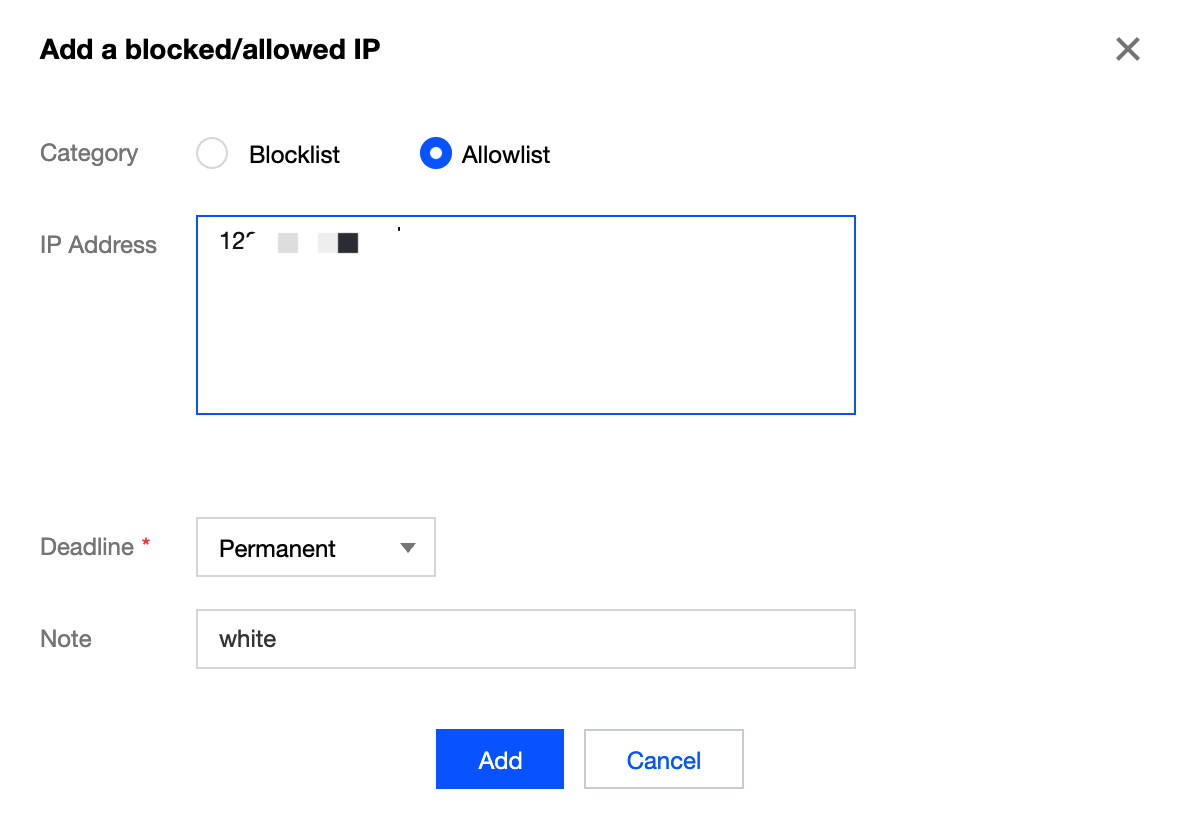Cancel adding the IP
This screenshot has height=820, width=1180.
click(663, 760)
